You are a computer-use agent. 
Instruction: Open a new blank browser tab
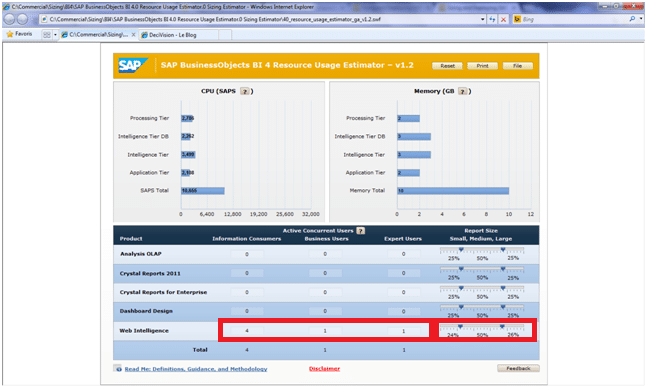pos(225,35)
